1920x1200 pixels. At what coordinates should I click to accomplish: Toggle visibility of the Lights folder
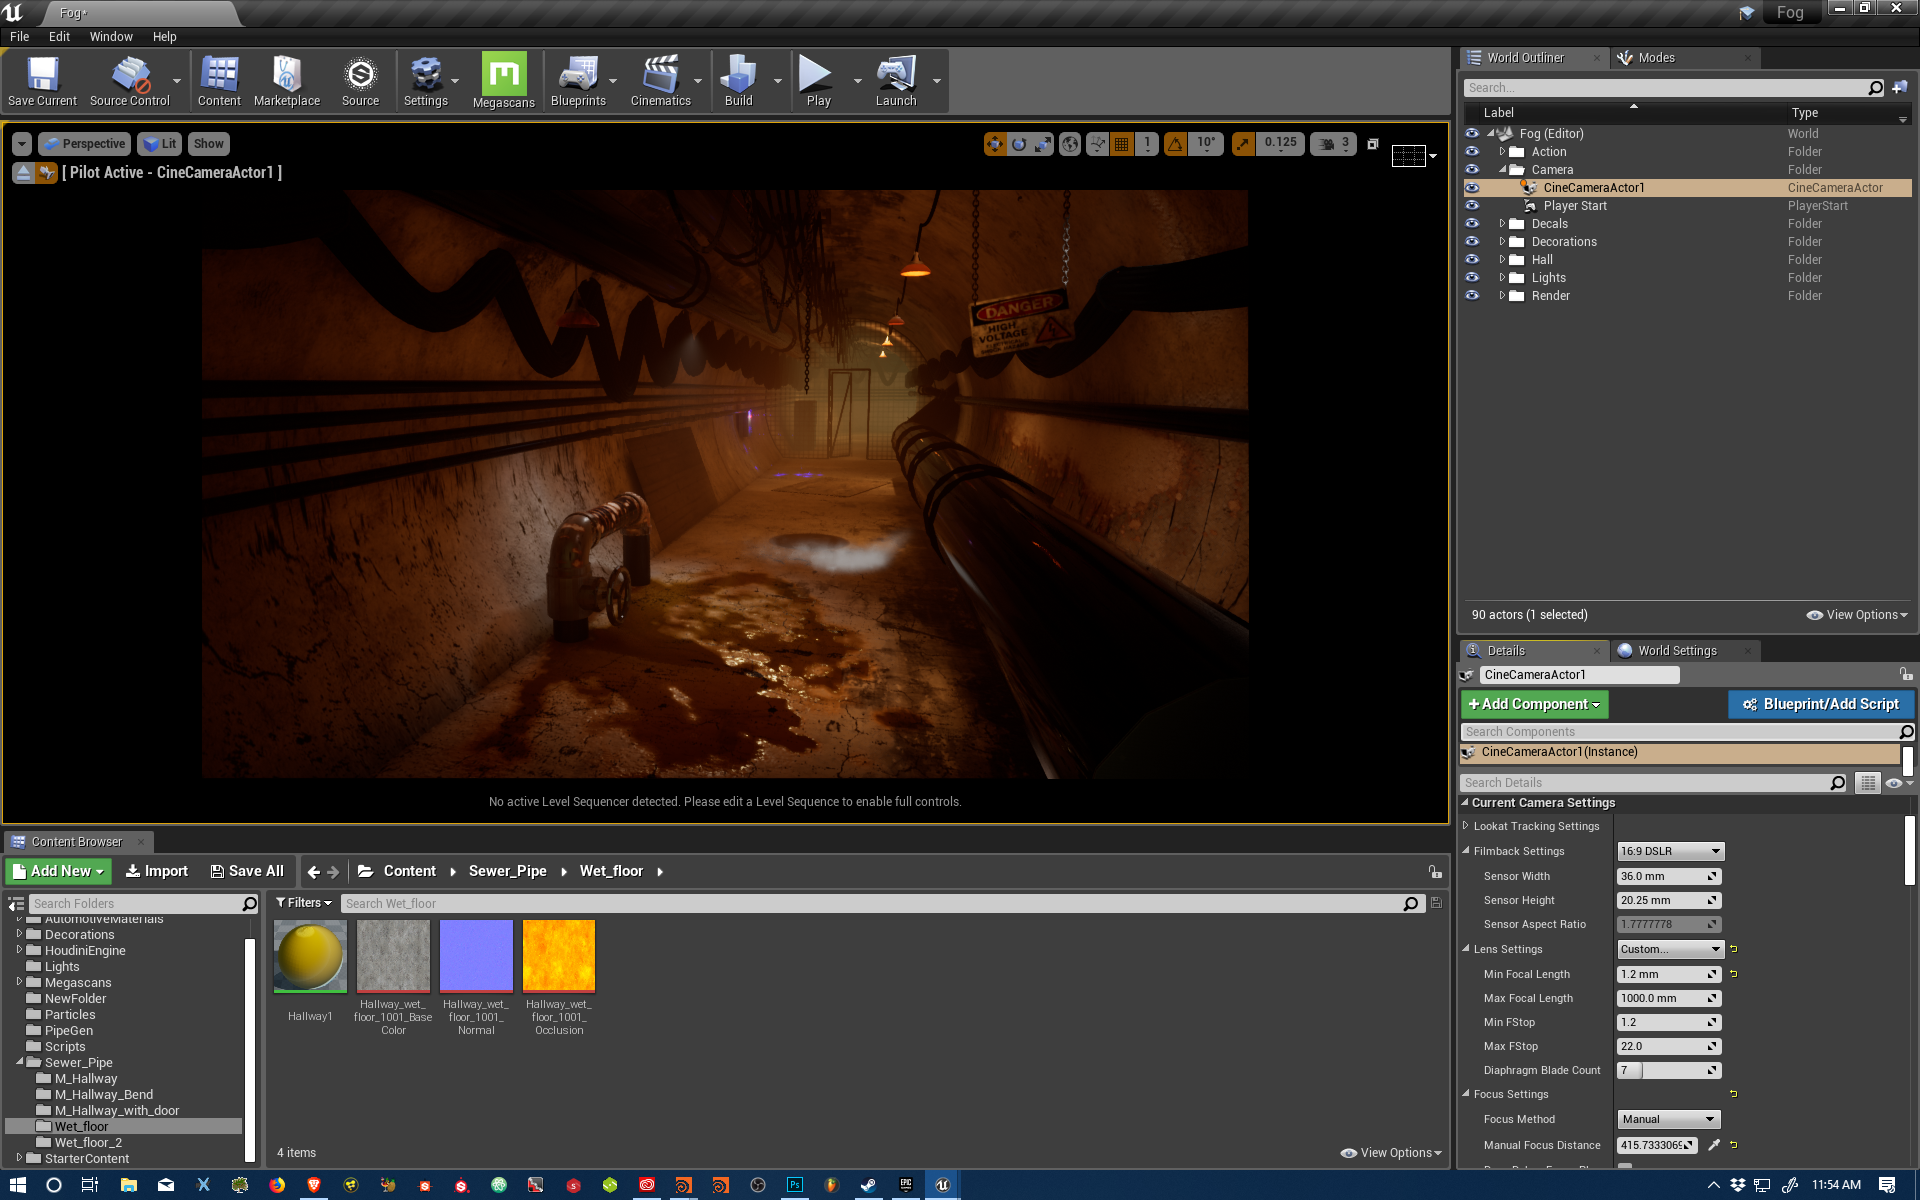[1472, 278]
